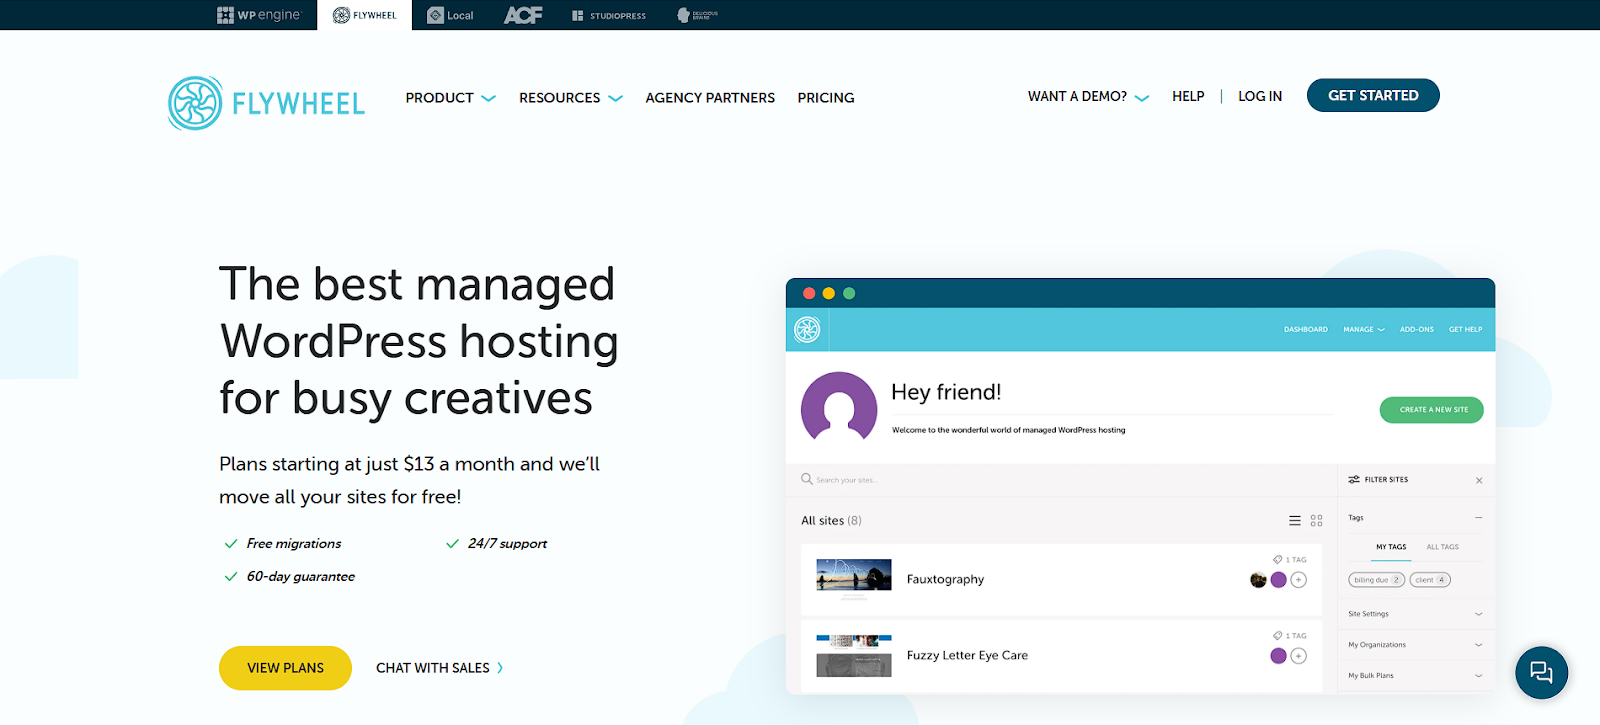
Task: Click the photo avatar on the Fauxtography row
Action: [x=1258, y=580]
